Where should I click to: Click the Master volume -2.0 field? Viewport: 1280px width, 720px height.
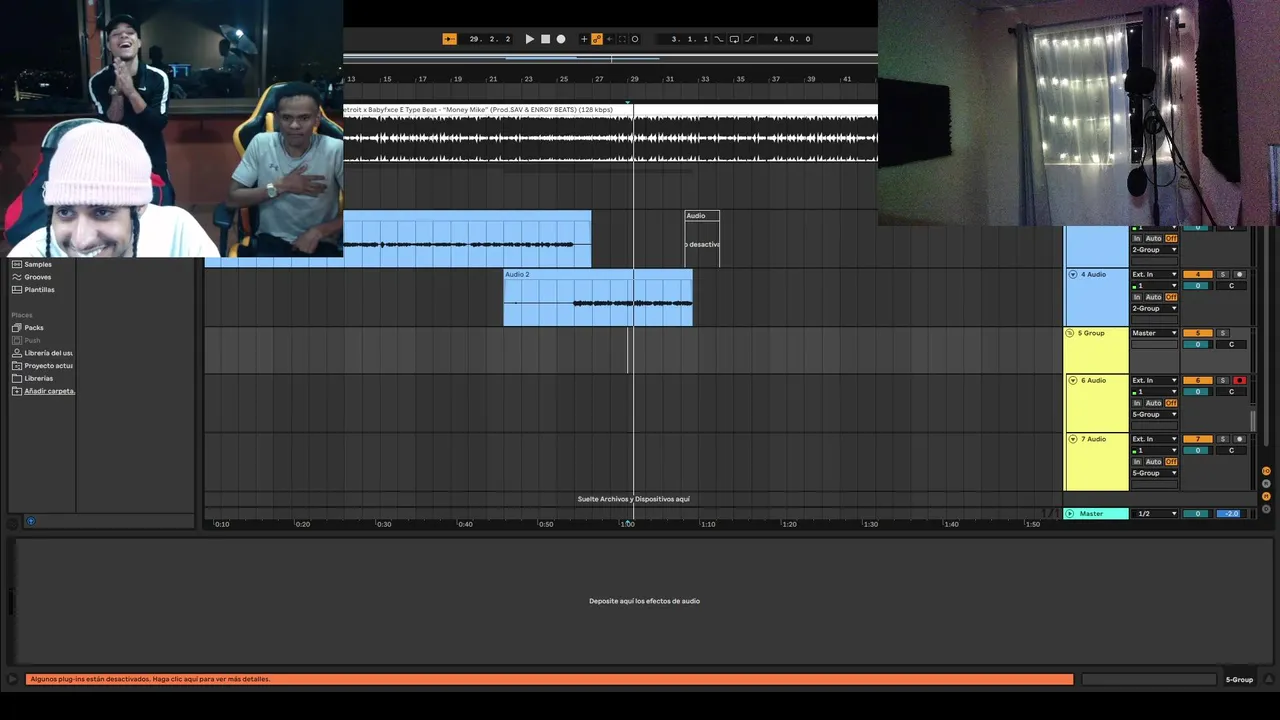point(1231,513)
